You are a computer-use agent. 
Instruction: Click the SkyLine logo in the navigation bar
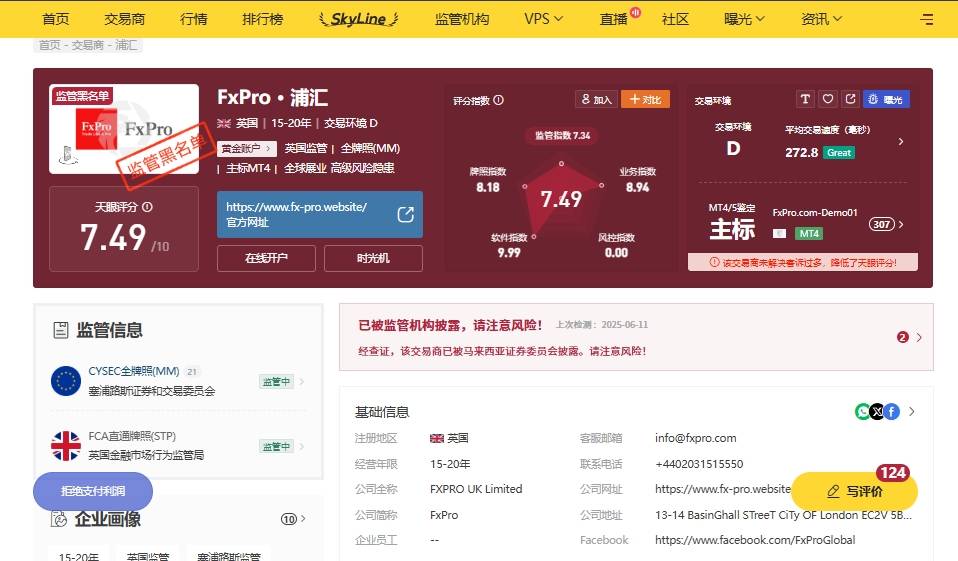point(359,19)
